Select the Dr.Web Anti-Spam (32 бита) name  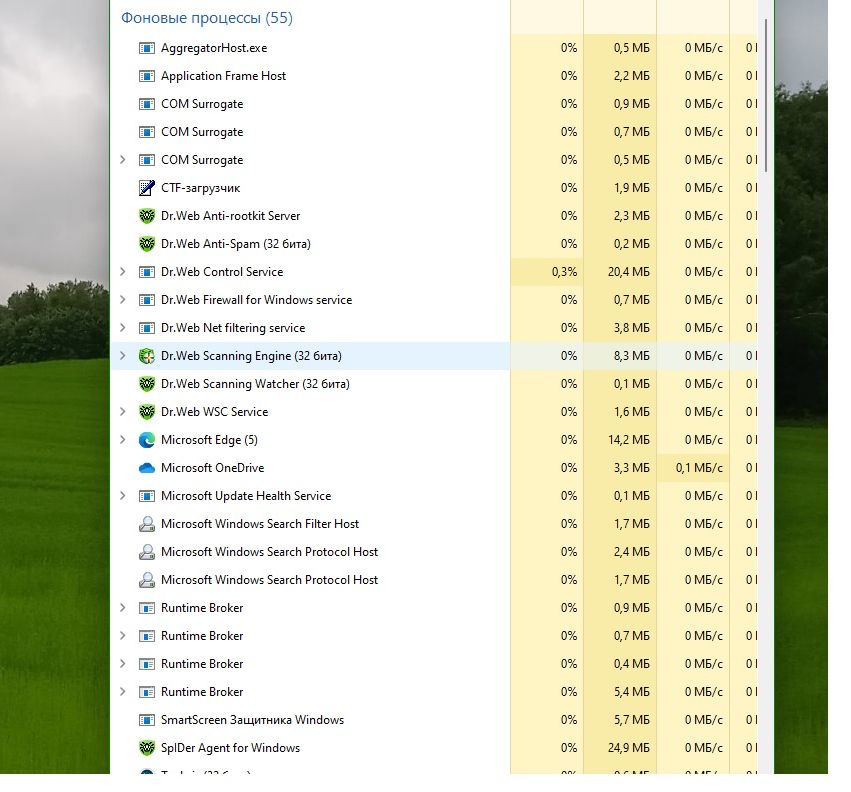coord(236,244)
